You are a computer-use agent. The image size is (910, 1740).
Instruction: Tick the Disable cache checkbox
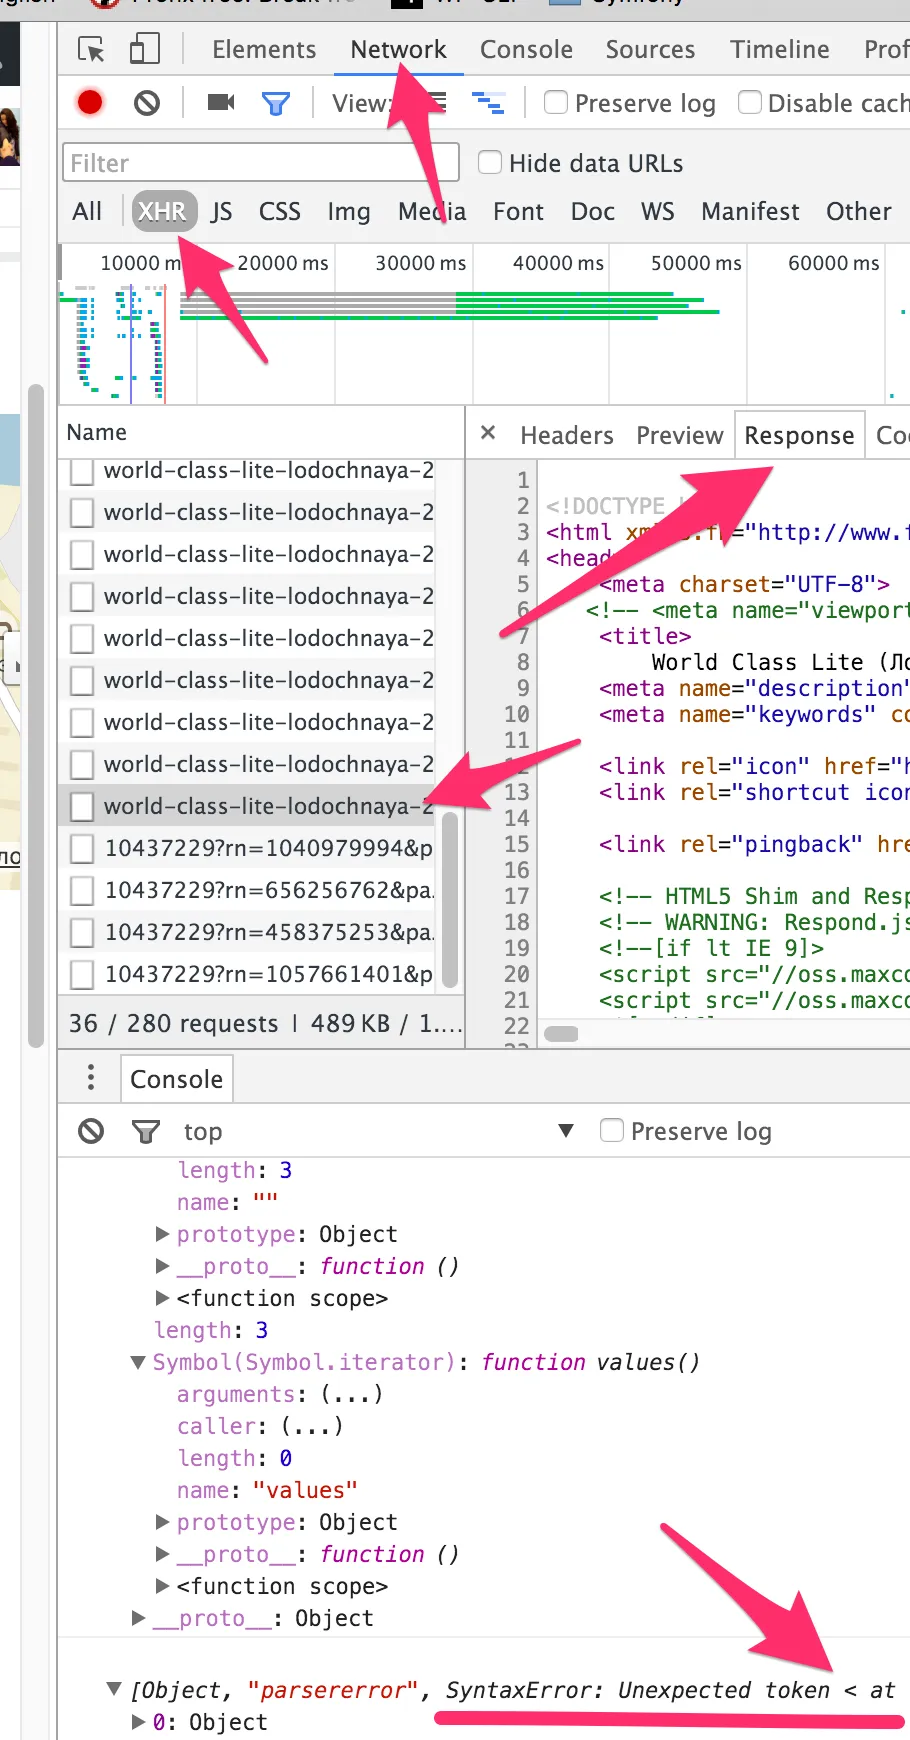750,103
